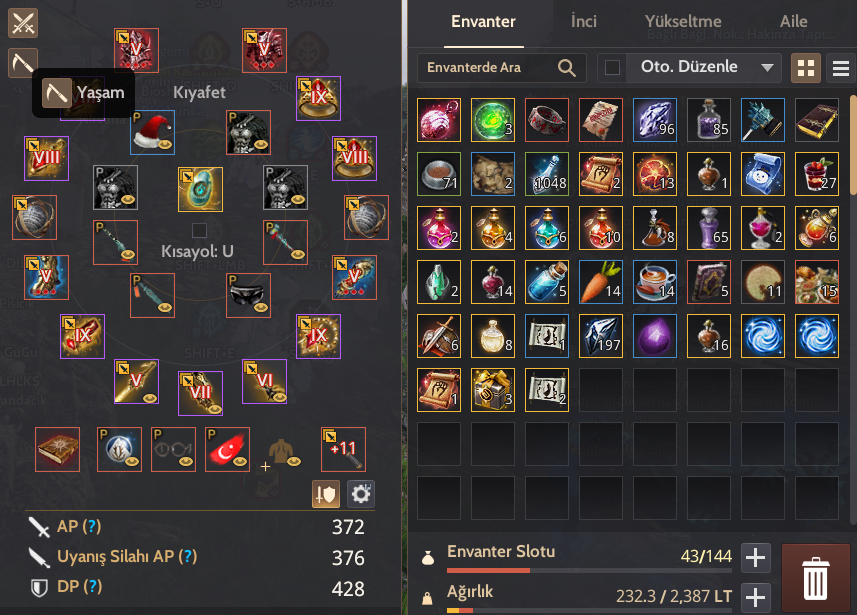Toggle the Oto. Düzenle checkbox

pos(612,68)
